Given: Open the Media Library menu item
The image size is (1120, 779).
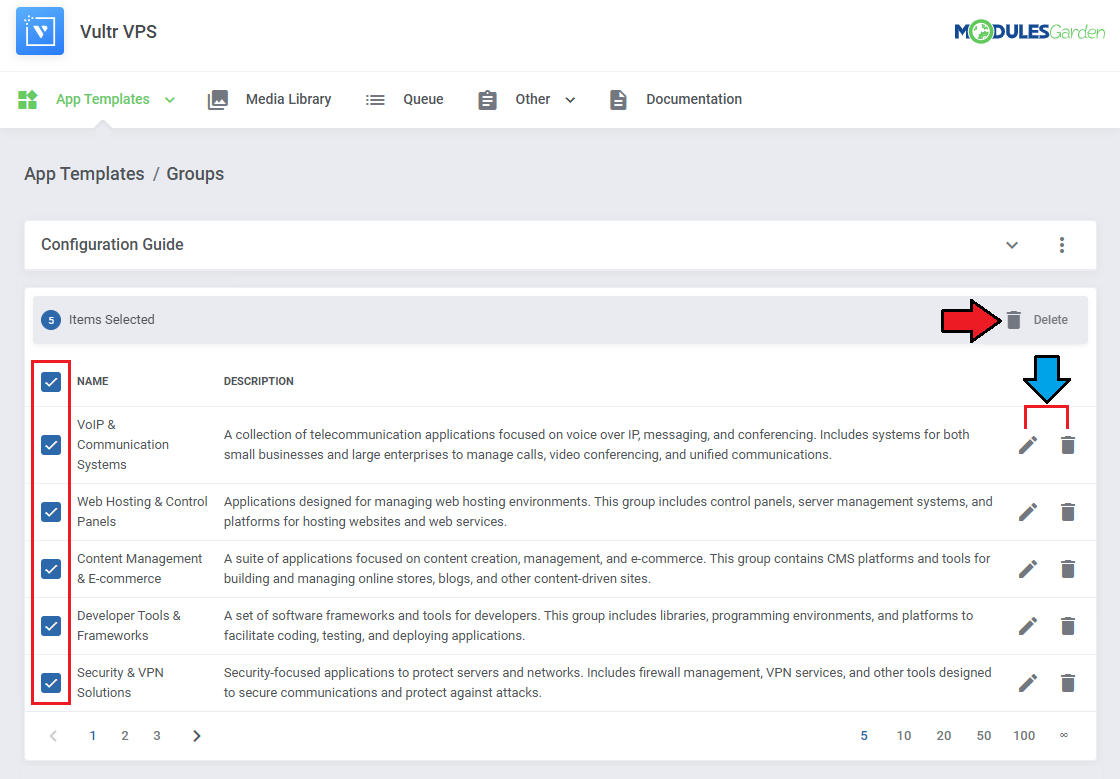Looking at the screenshot, I should [x=289, y=99].
